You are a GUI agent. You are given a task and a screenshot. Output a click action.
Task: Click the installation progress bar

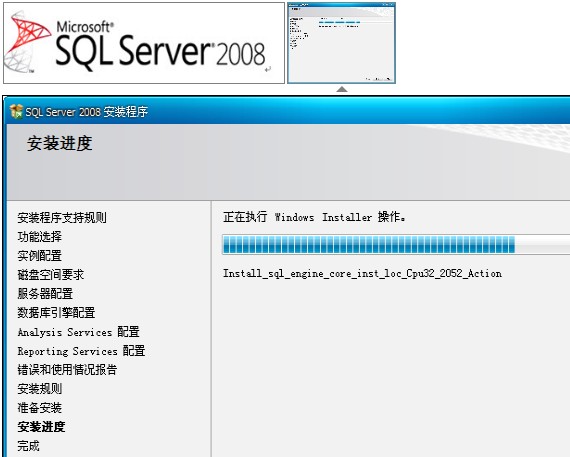pyautogui.click(x=396, y=244)
